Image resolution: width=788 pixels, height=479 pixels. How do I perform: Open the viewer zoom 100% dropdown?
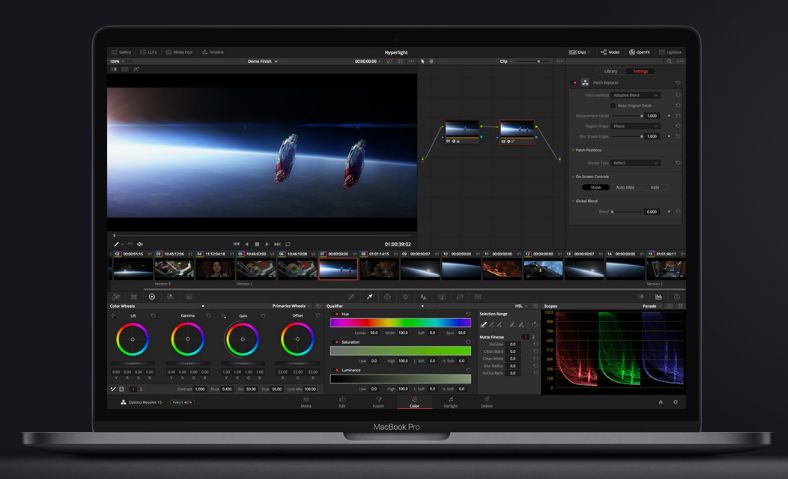click(x=116, y=61)
